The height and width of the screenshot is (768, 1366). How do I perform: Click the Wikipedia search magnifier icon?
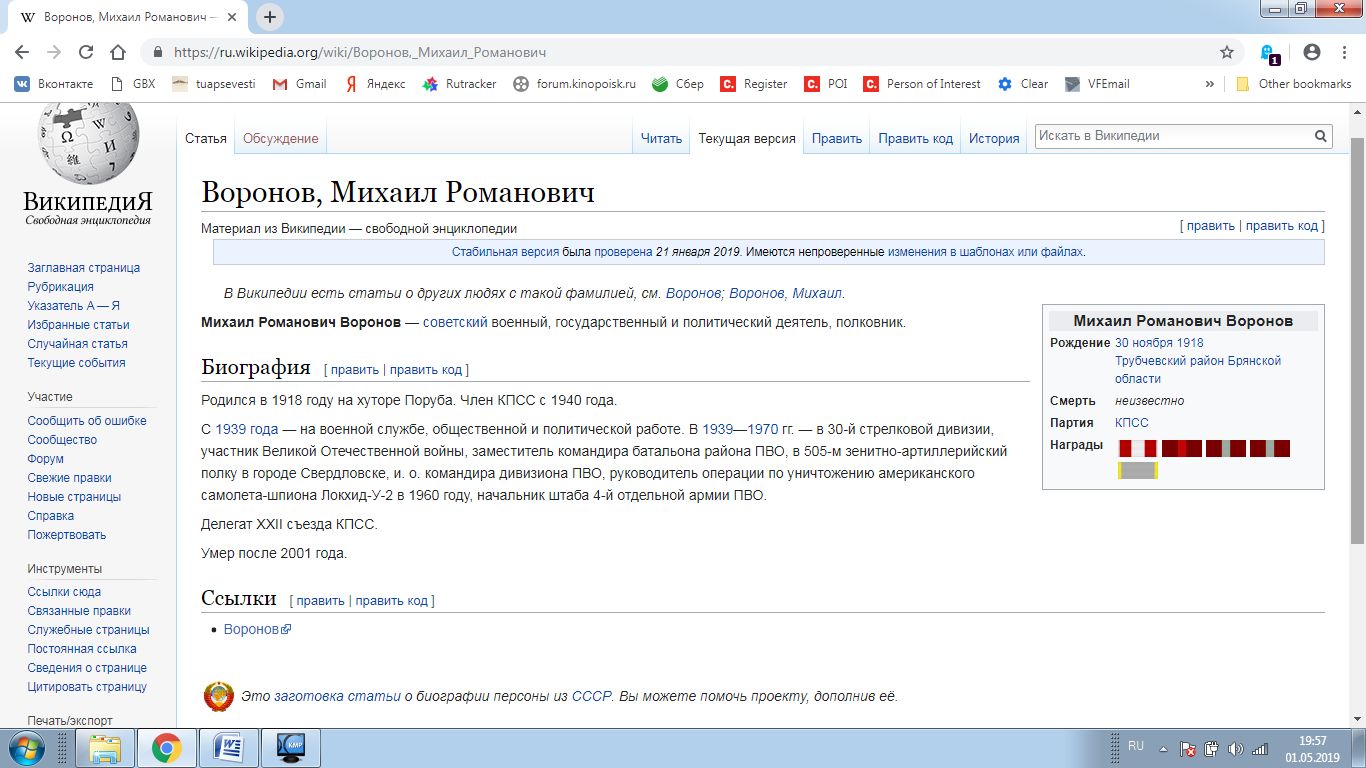coord(1320,136)
